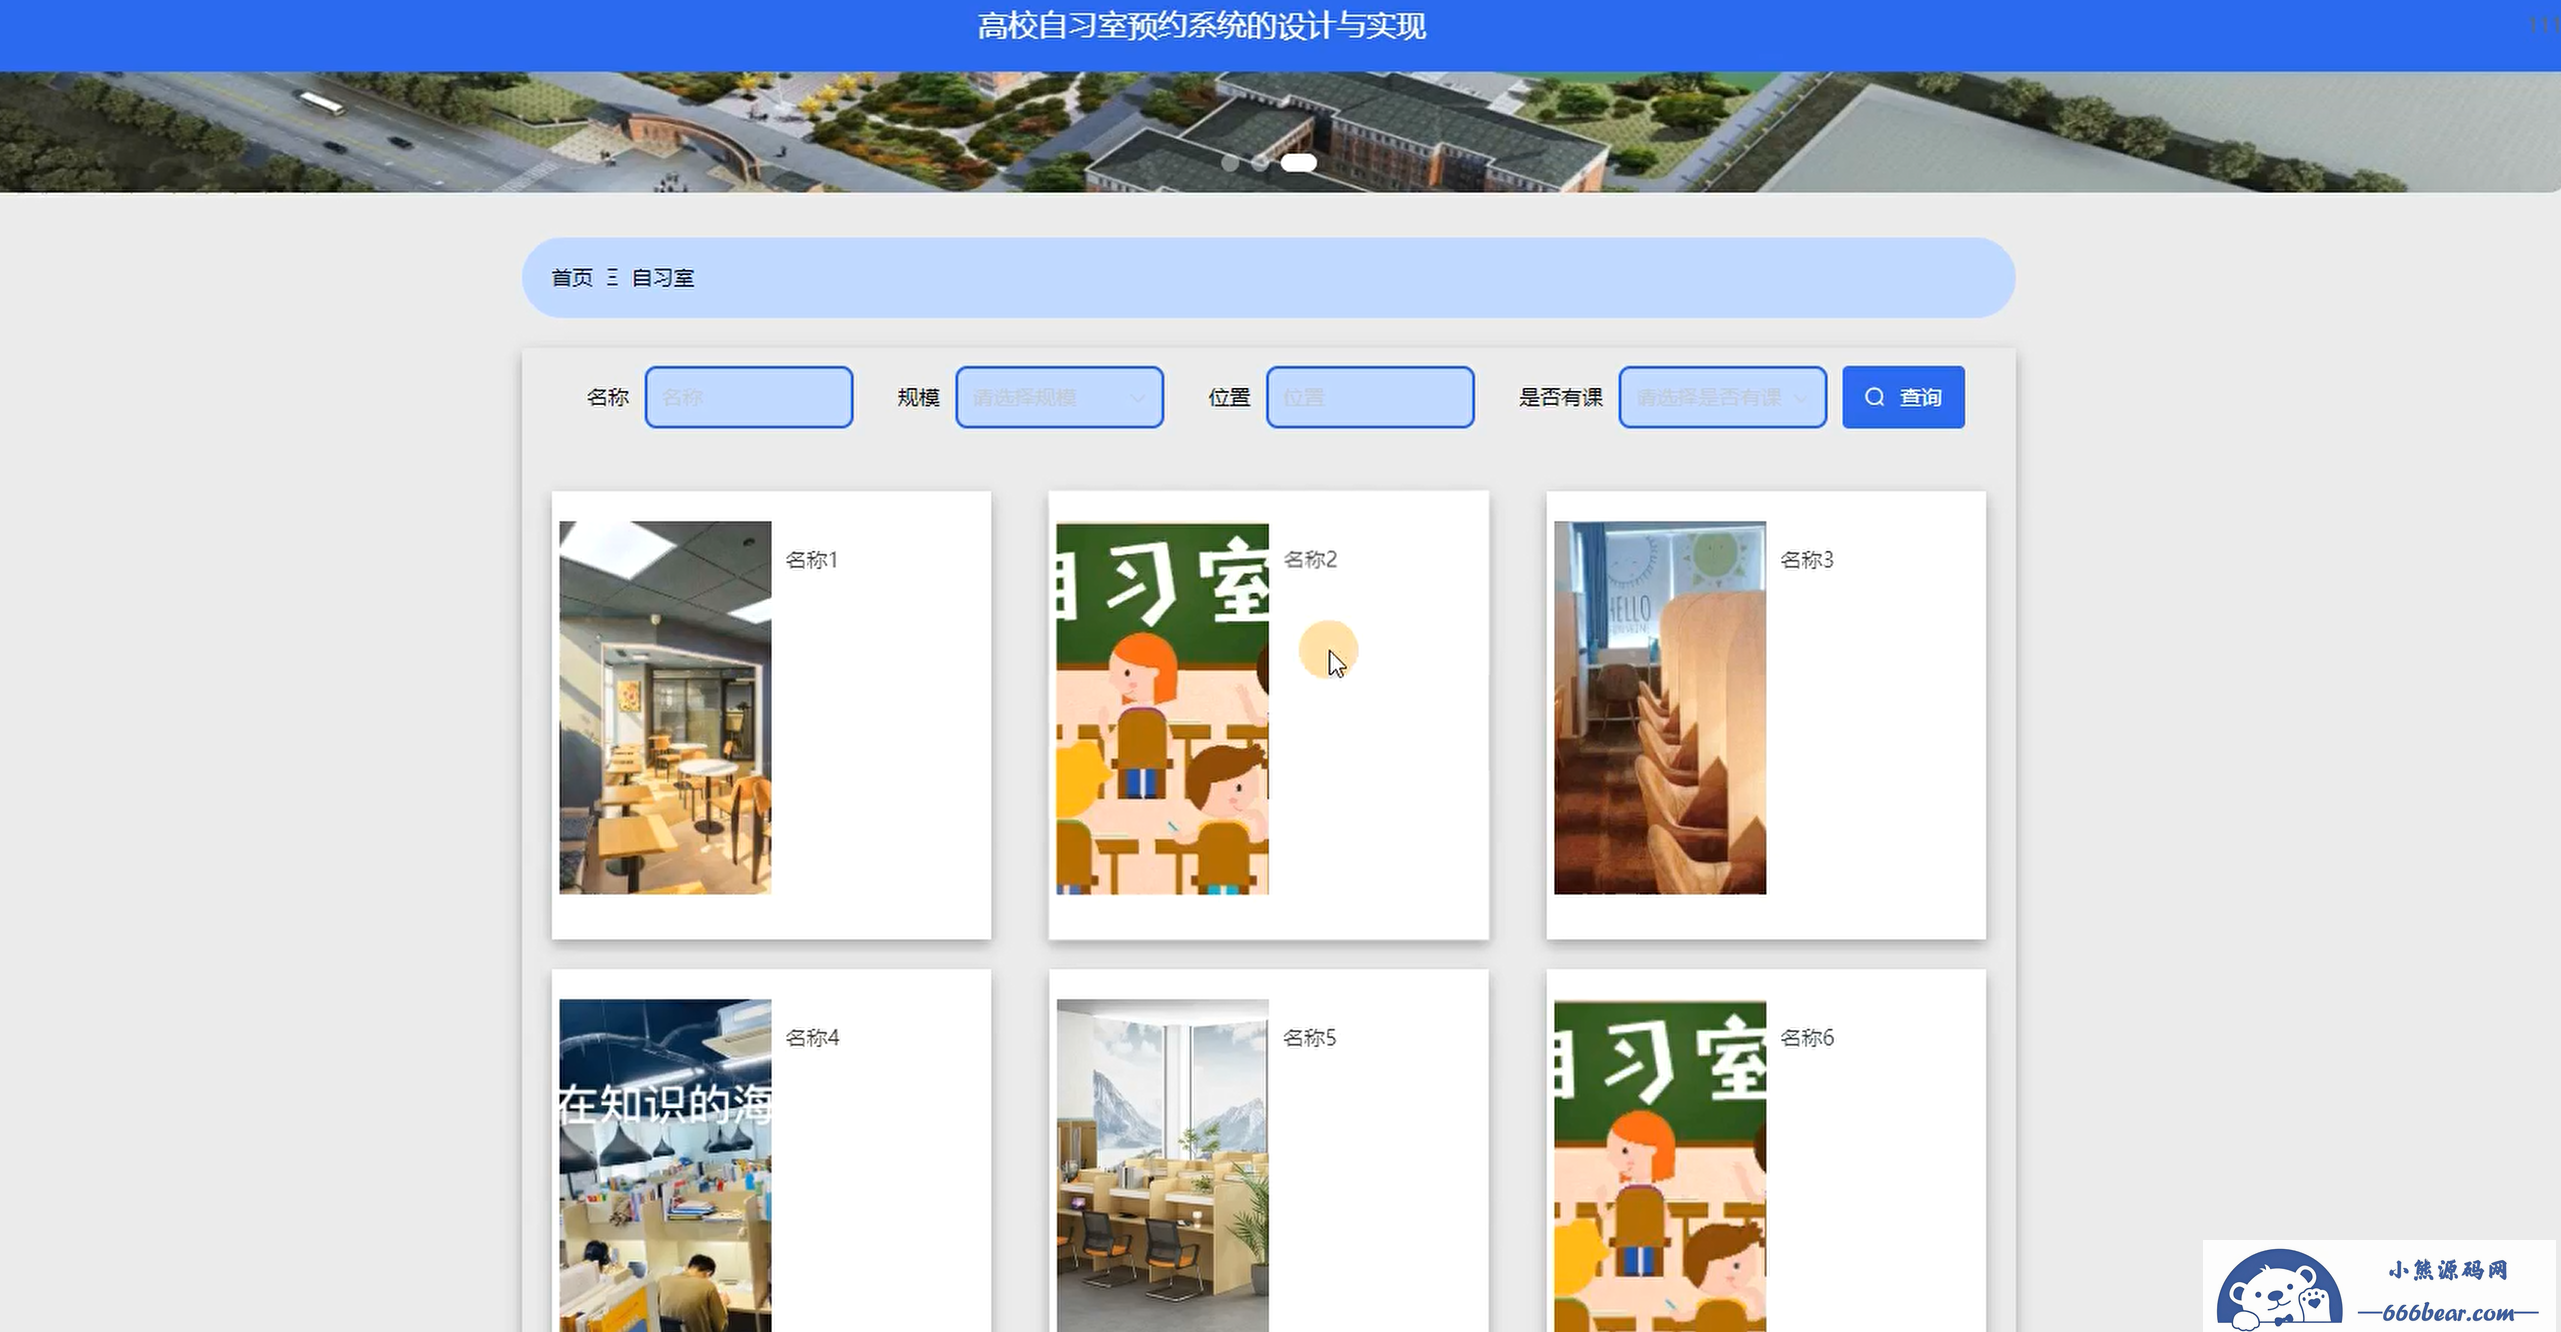The image size is (2561, 1332).
Task: Open the 规模 dropdown selector
Action: coord(1059,397)
